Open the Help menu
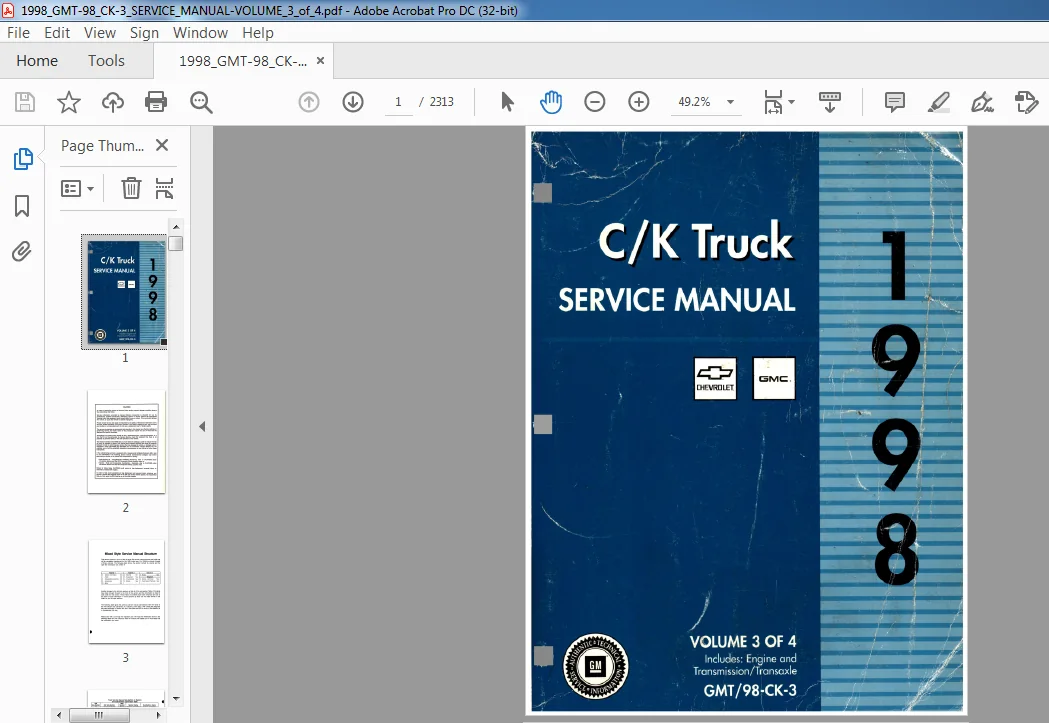1049x723 pixels. coord(258,33)
